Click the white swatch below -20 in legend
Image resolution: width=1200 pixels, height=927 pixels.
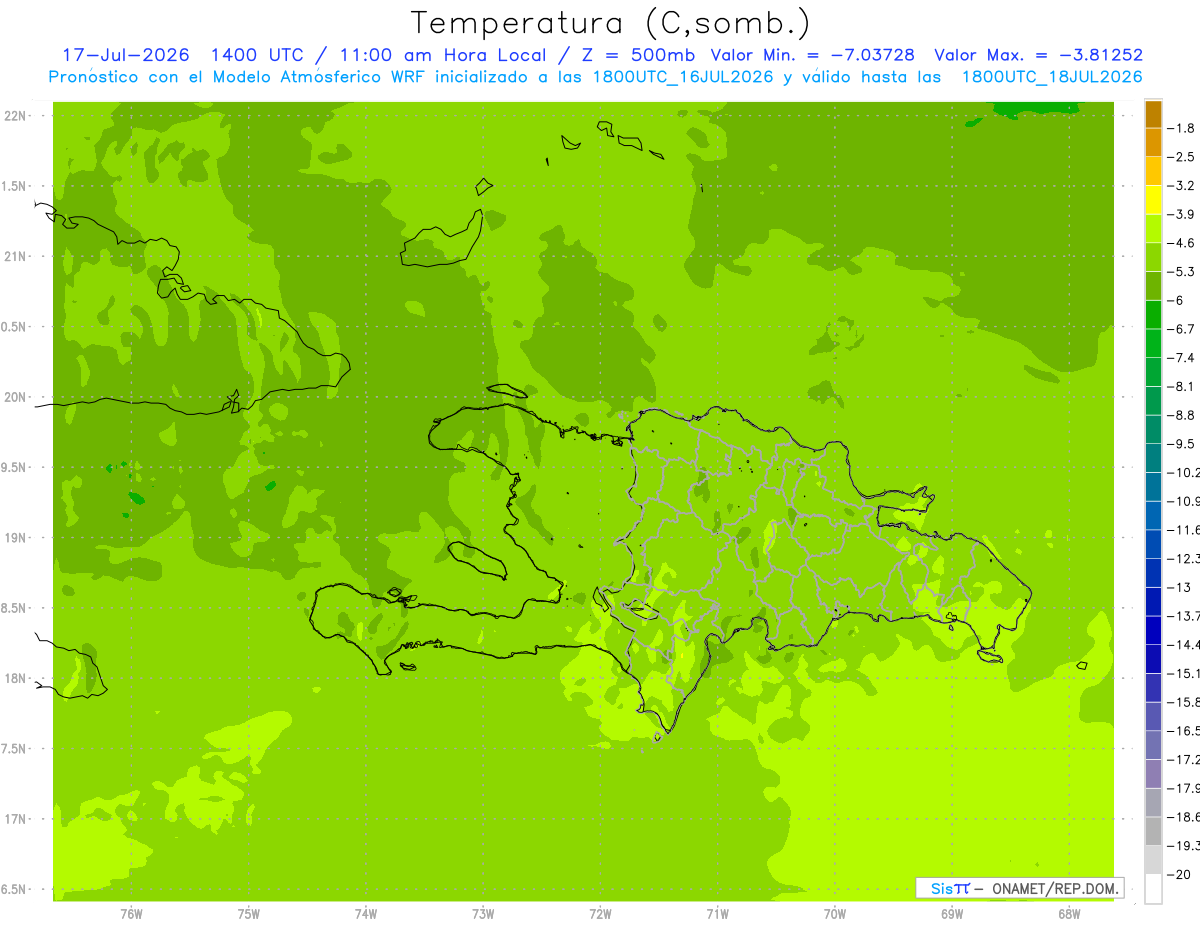point(1153,889)
